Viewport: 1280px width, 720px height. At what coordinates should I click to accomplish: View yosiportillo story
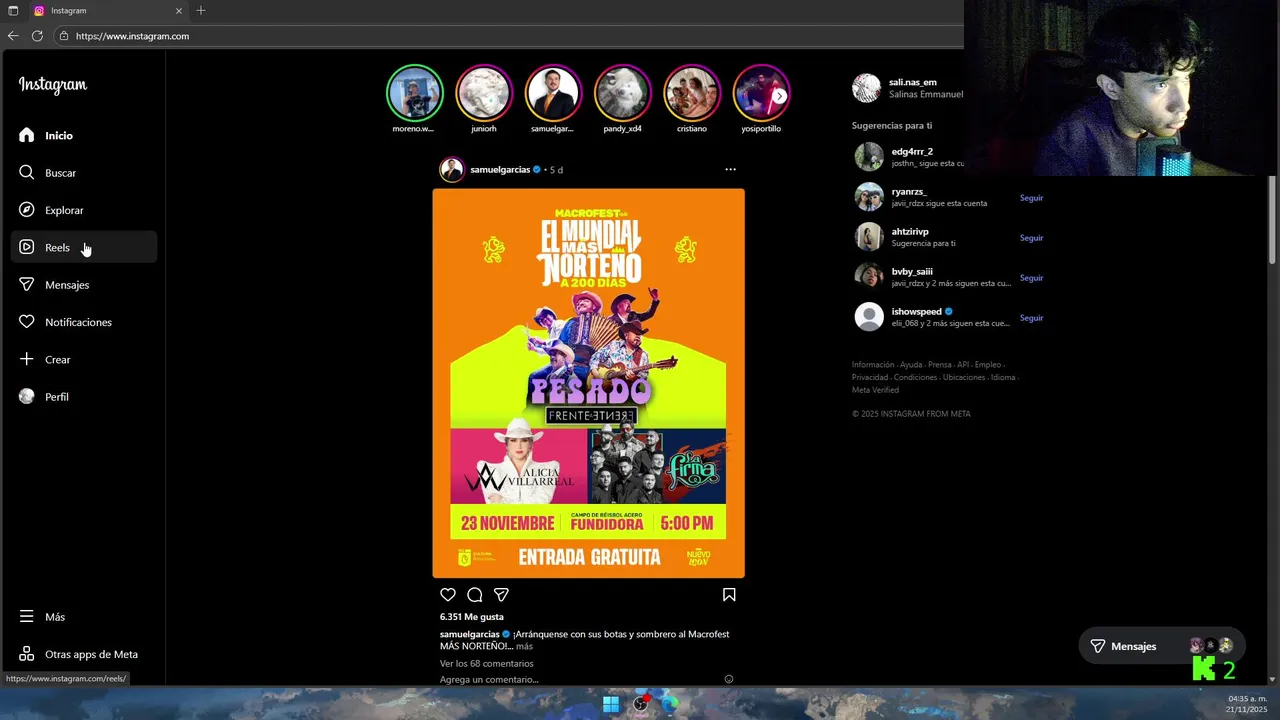click(761, 93)
